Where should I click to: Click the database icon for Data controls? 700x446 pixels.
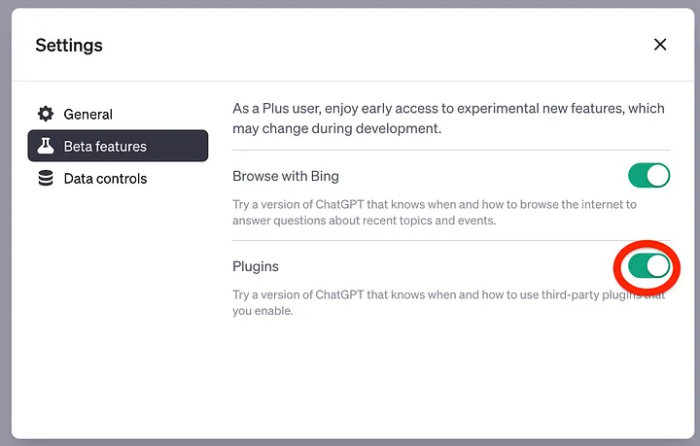tap(45, 179)
